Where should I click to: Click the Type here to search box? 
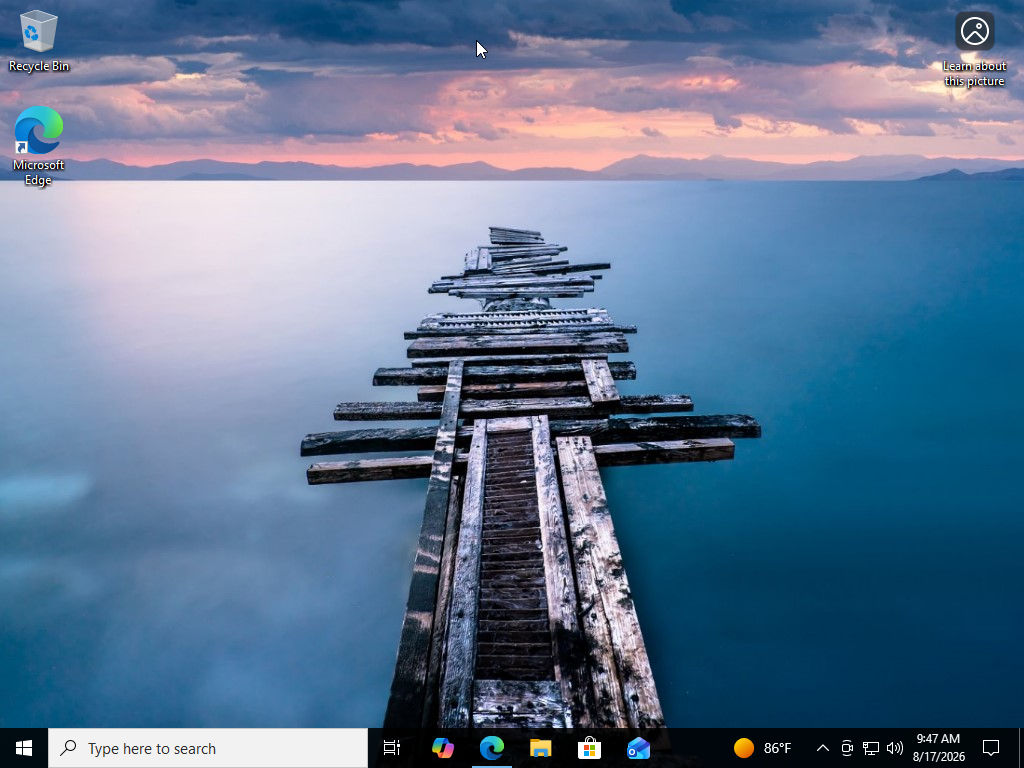pos(208,748)
